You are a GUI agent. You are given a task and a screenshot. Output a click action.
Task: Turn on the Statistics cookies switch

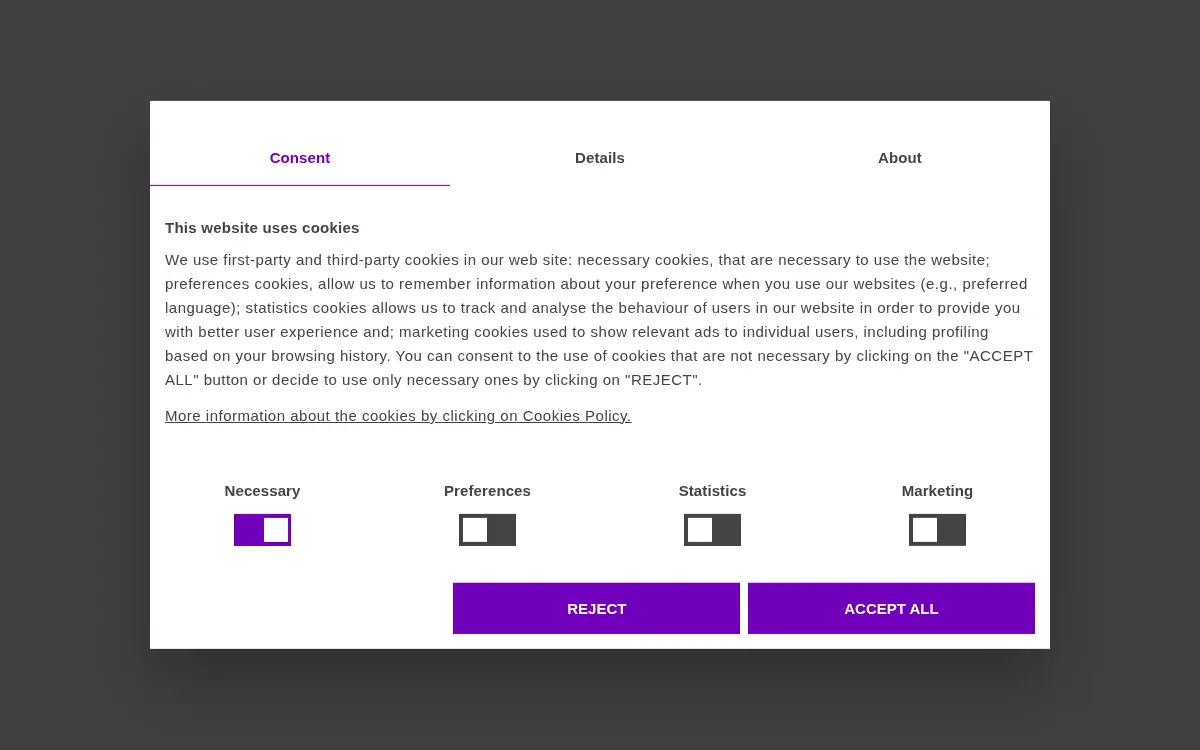pos(712,530)
